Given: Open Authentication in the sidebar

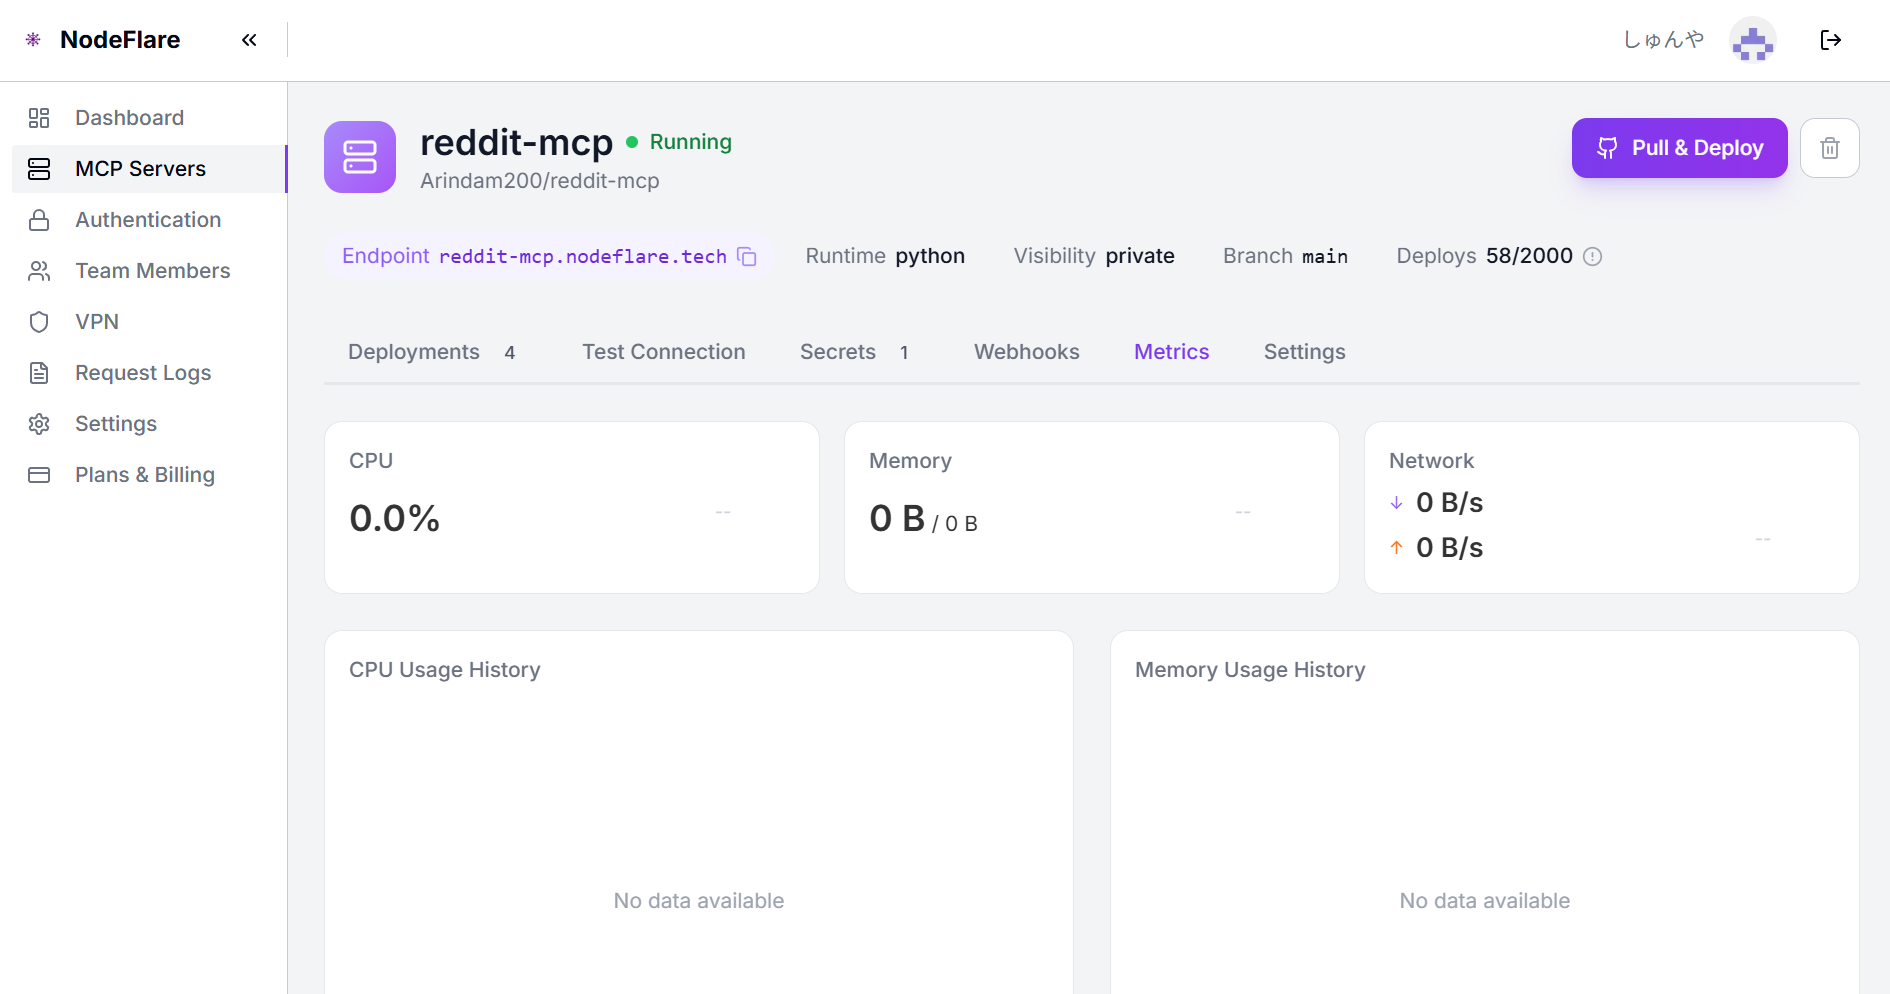Looking at the screenshot, I should pyautogui.click(x=149, y=220).
